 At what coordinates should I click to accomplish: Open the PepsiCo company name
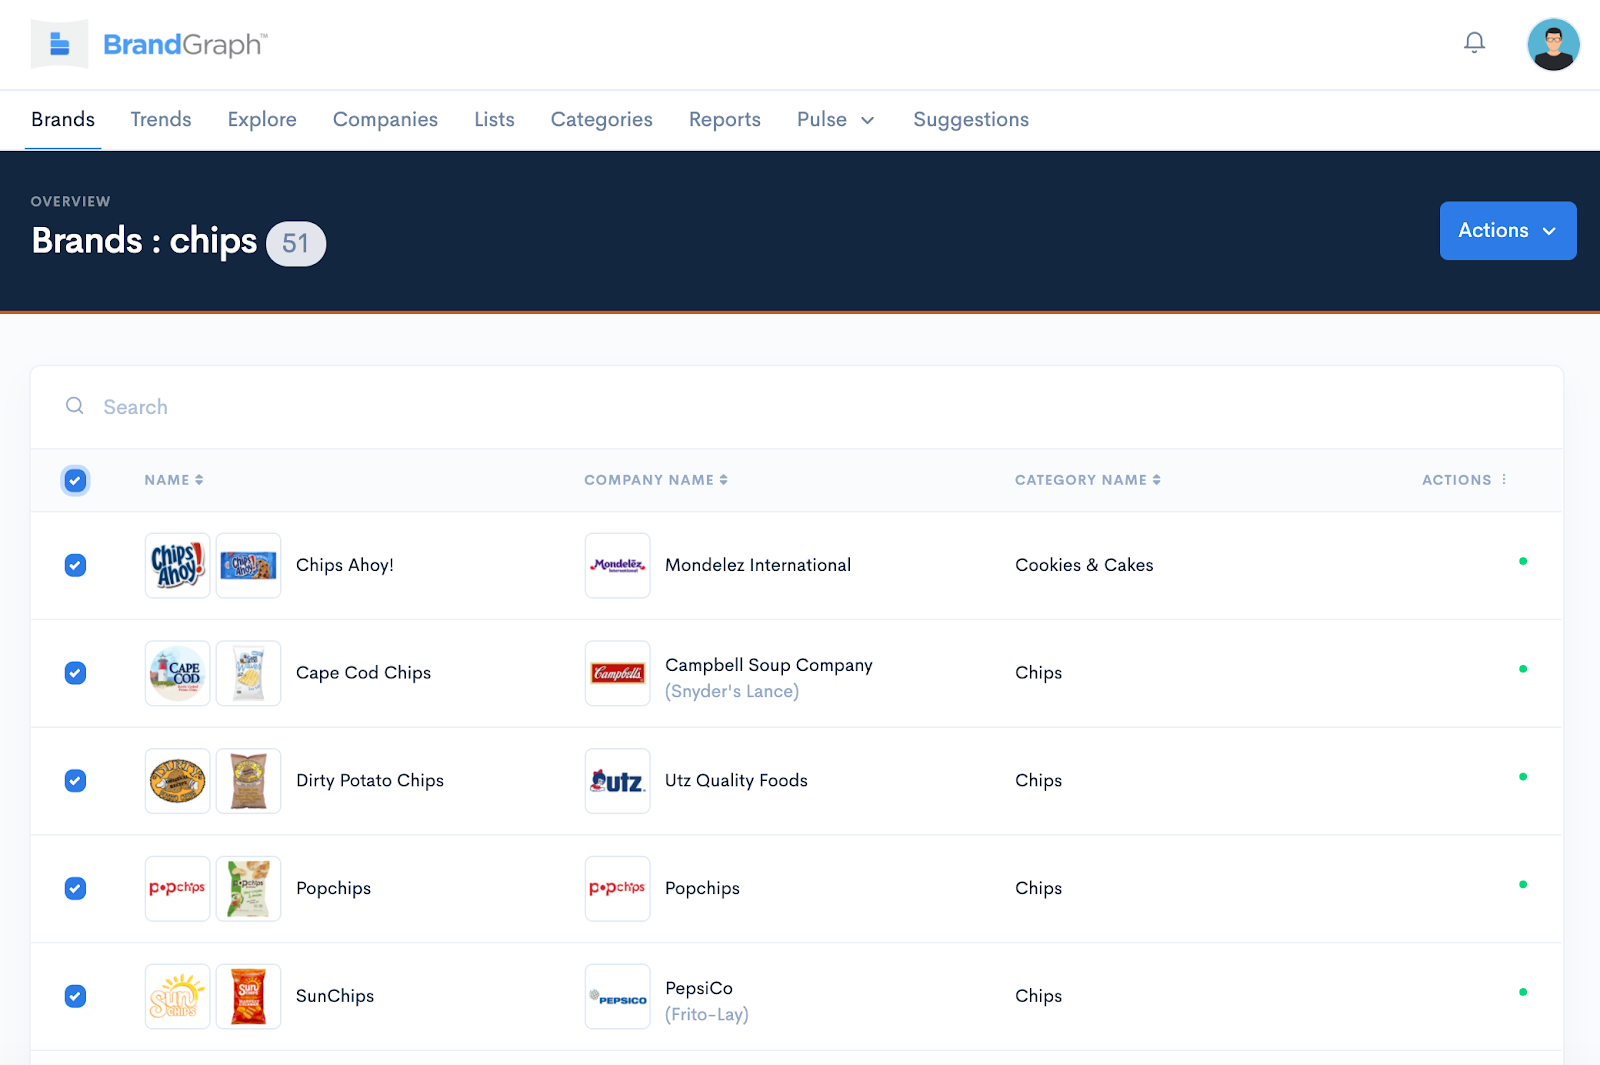click(x=699, y=988)
